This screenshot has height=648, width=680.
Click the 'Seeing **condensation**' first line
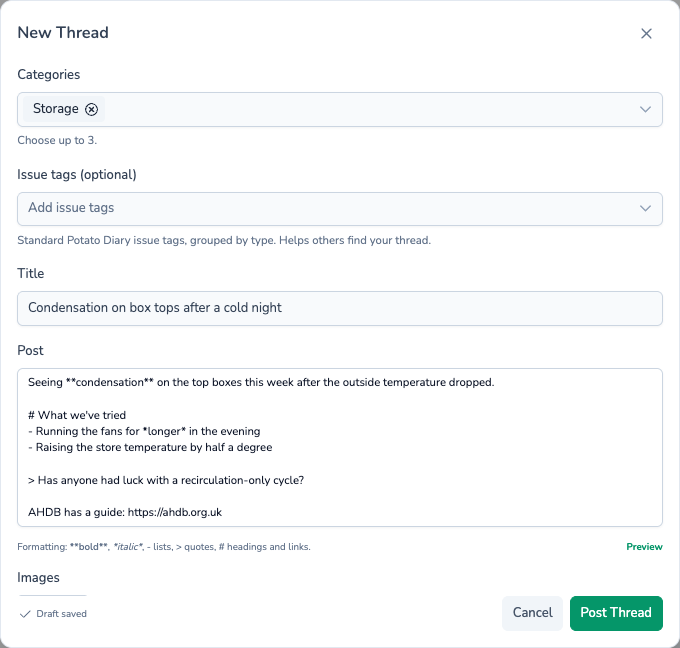tap(261, 382)
